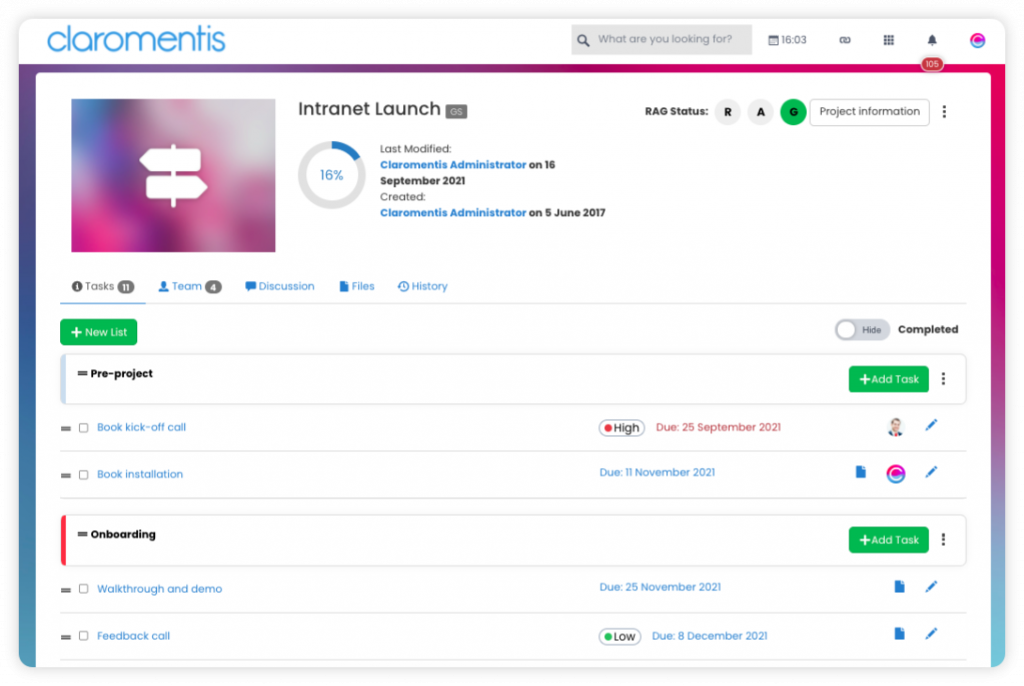Set RAG status to Red
The height and width of the screenshot is (686, 1024).
coord(727,112)
